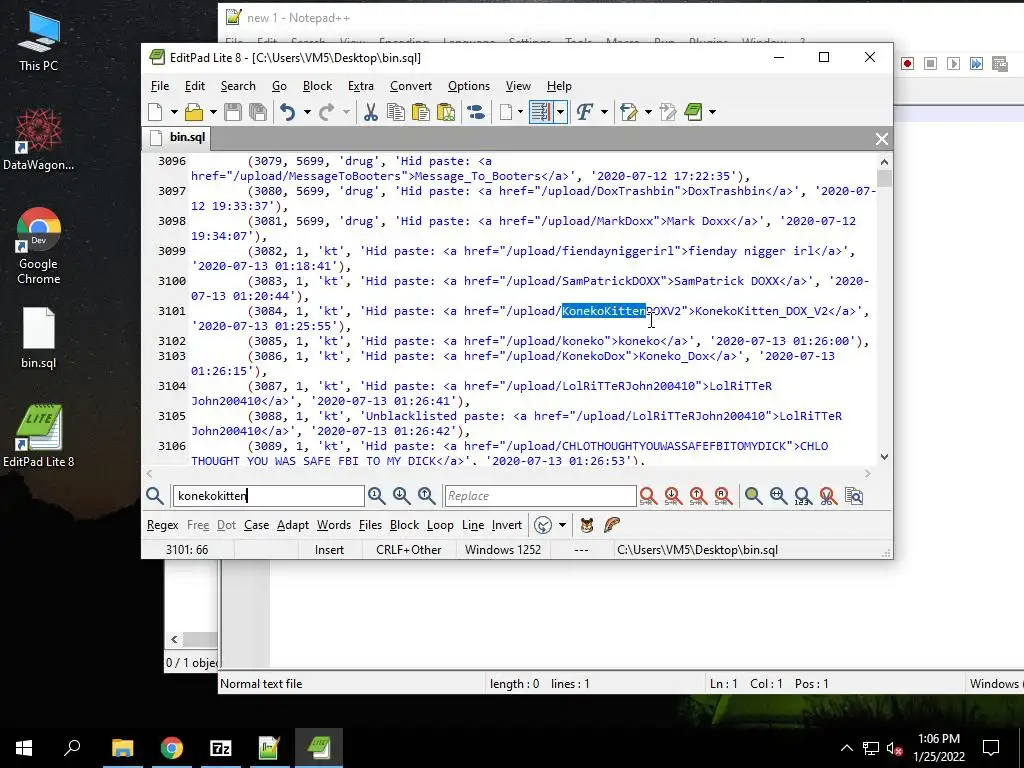1024x768 pixels.
Task: Click the Replace text field
Action: point(540,496)
